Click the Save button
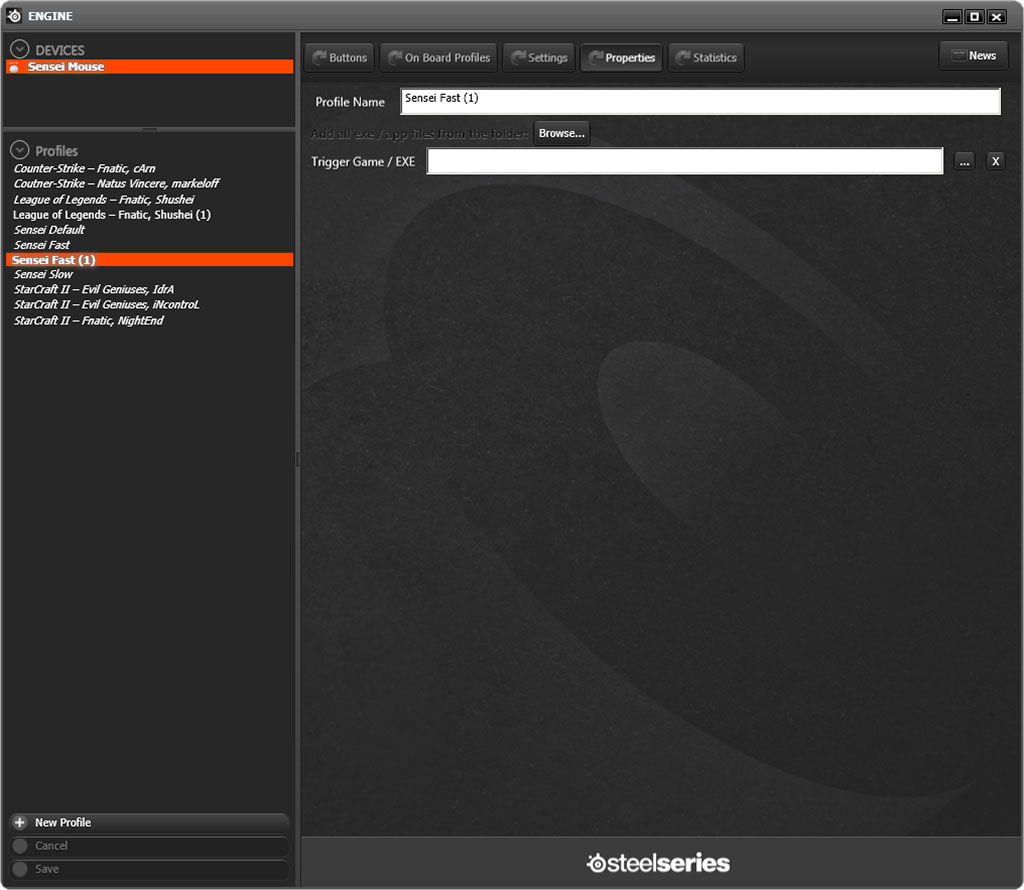Screen dimensions: 1024x890 [x=150, y=869]
